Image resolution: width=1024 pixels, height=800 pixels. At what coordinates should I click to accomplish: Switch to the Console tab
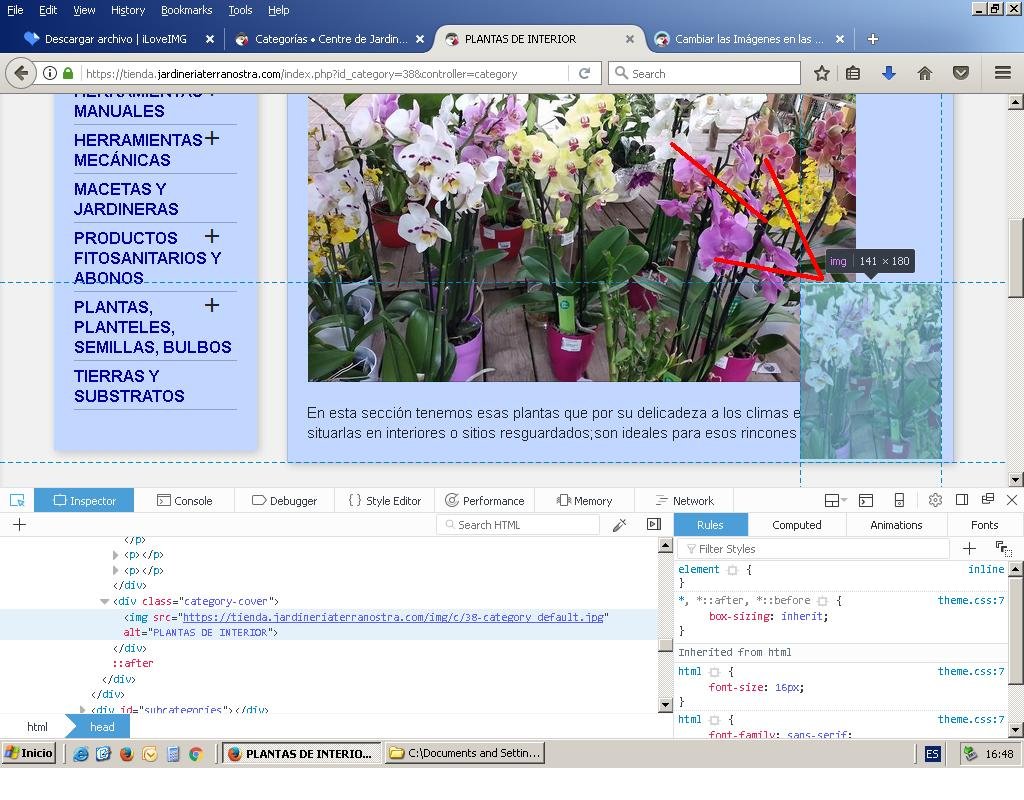(184, 501)
